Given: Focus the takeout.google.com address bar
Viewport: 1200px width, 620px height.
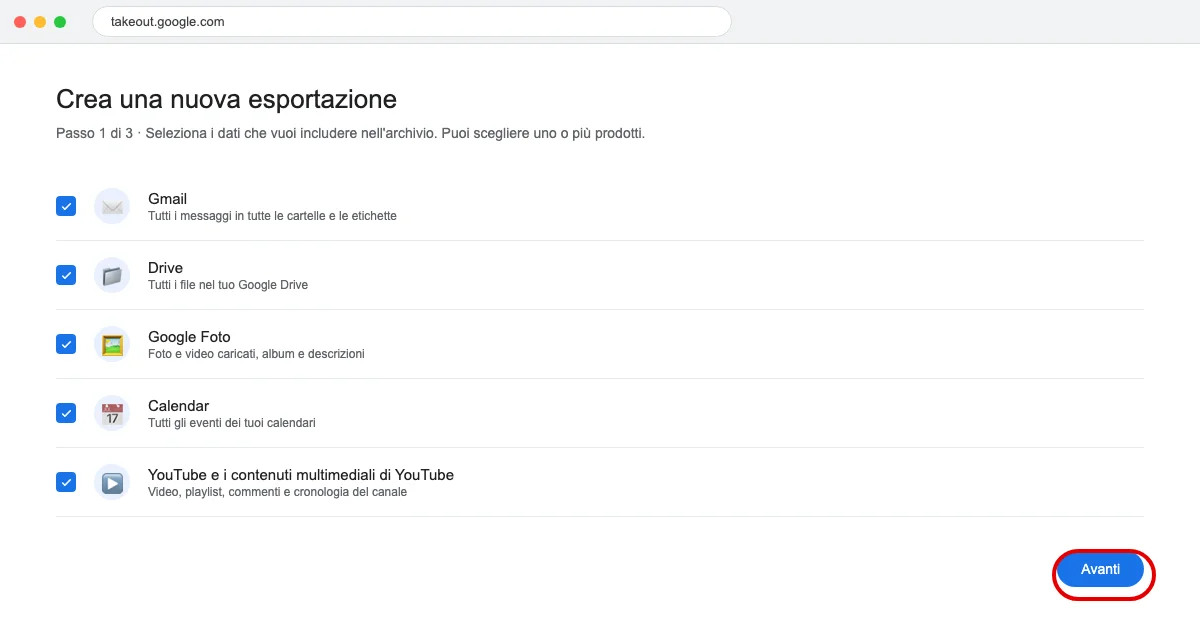Looking at the screenshot, I should click(412, 22).
